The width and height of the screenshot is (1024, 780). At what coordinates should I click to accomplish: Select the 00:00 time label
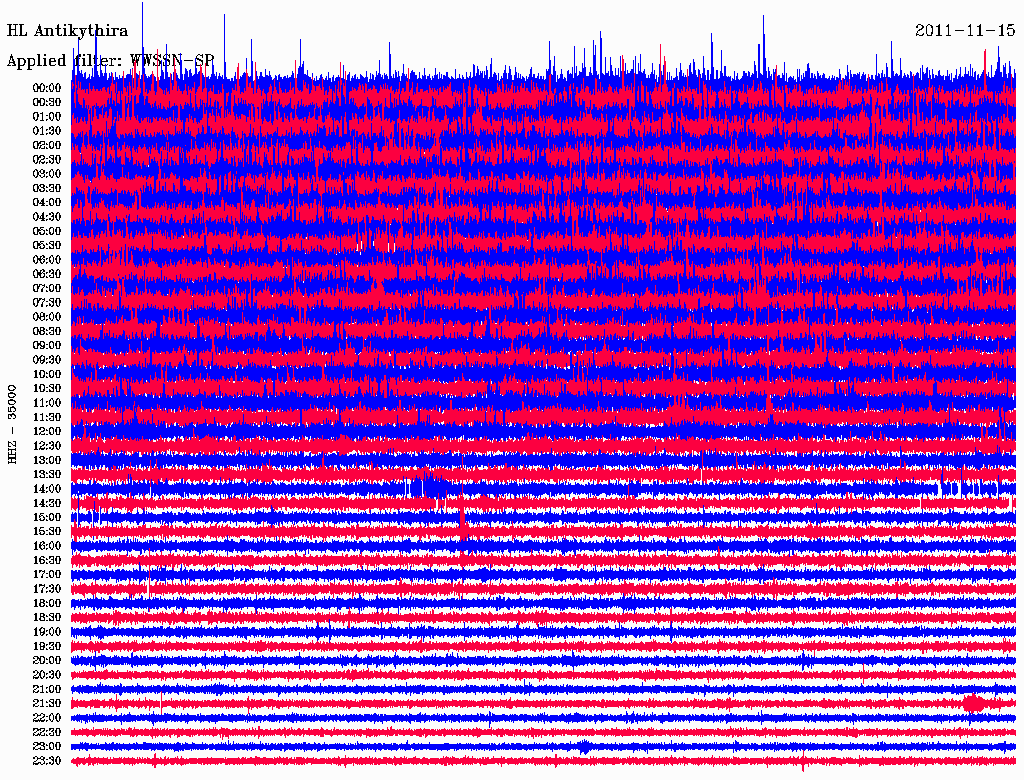(47, 88)
